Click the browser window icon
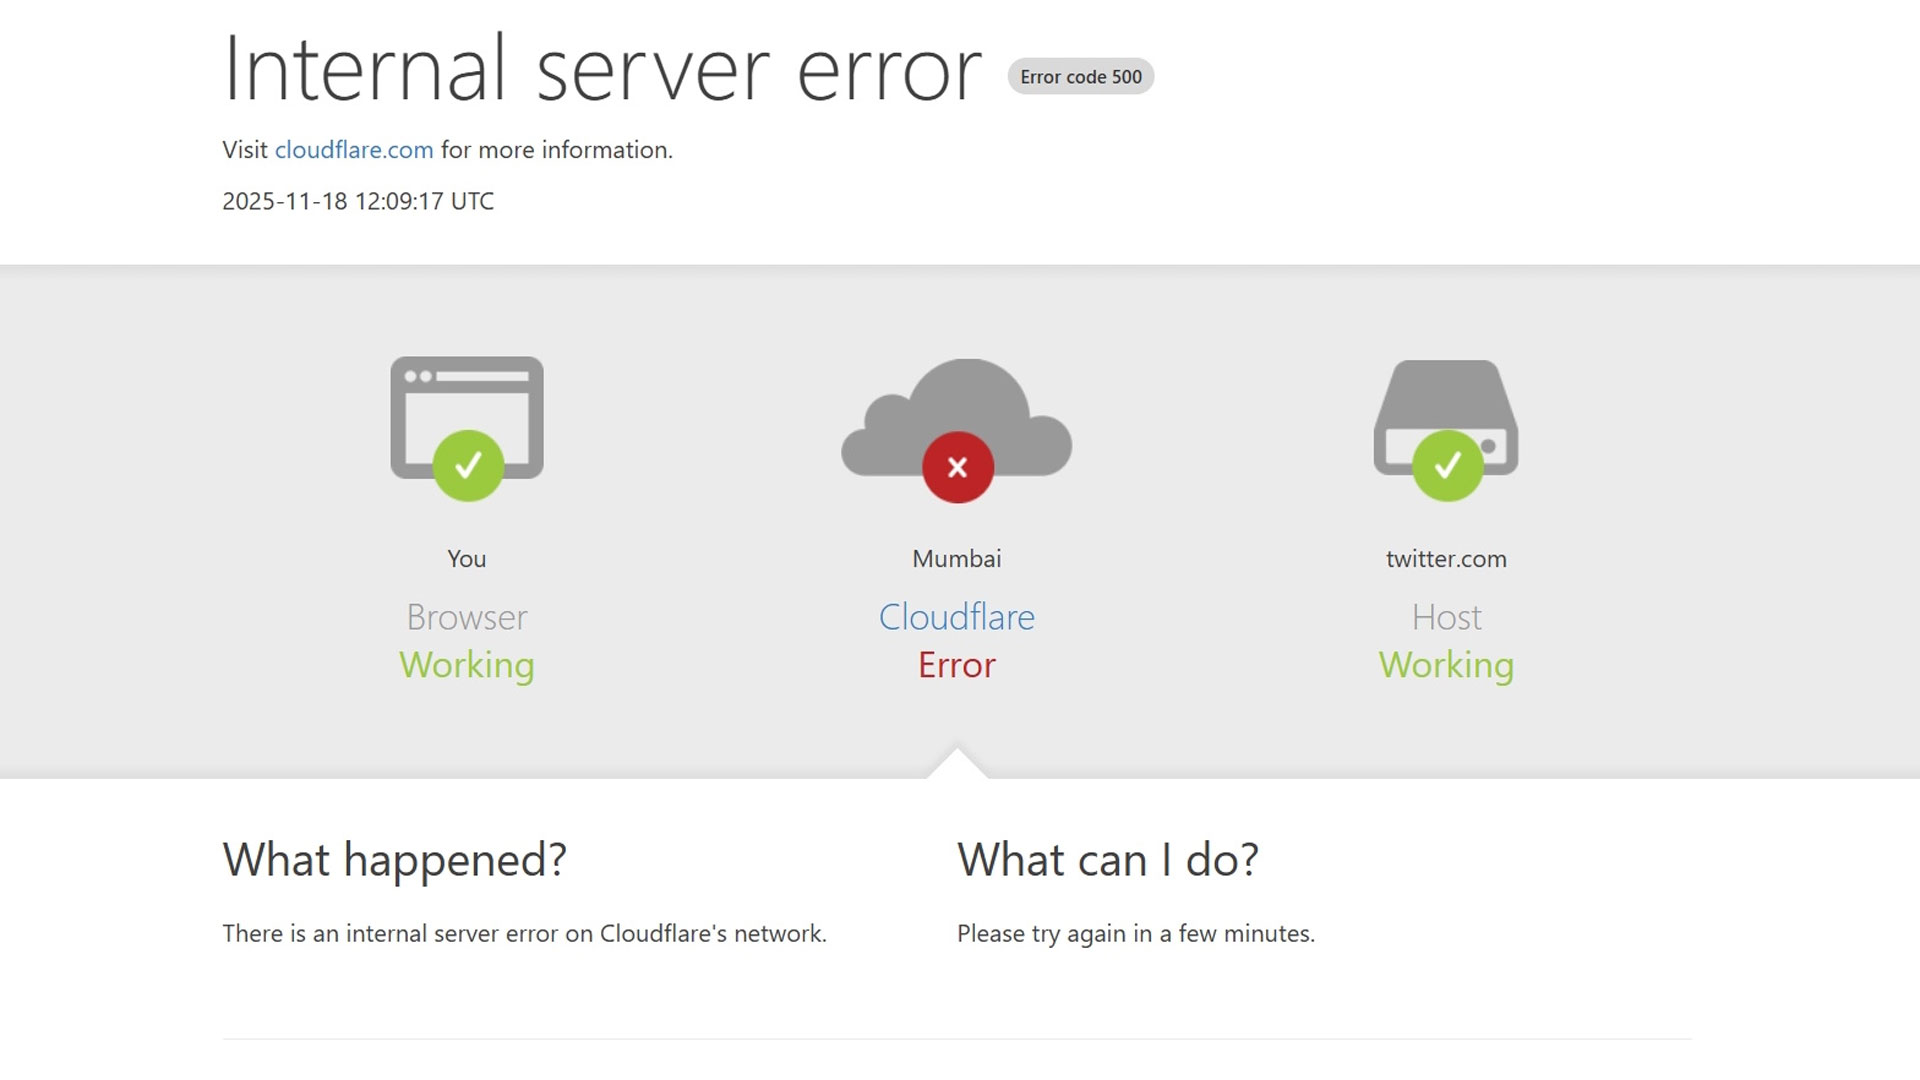 467,400
